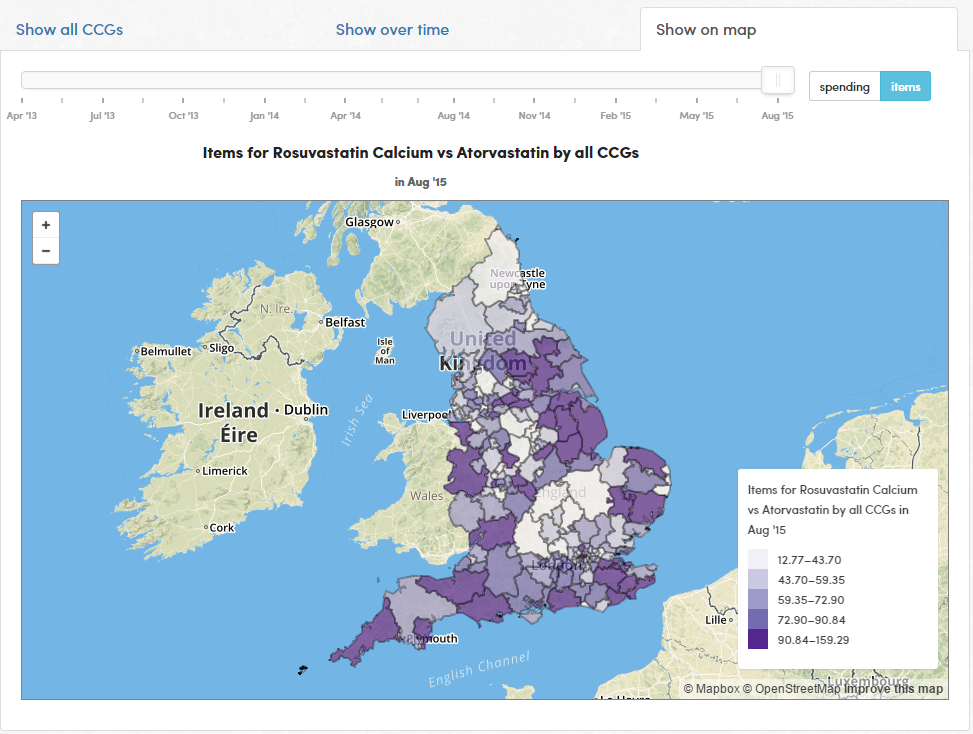Switch to the "Show over time" tab
This screenshot has width=973, height=734.
392,29
